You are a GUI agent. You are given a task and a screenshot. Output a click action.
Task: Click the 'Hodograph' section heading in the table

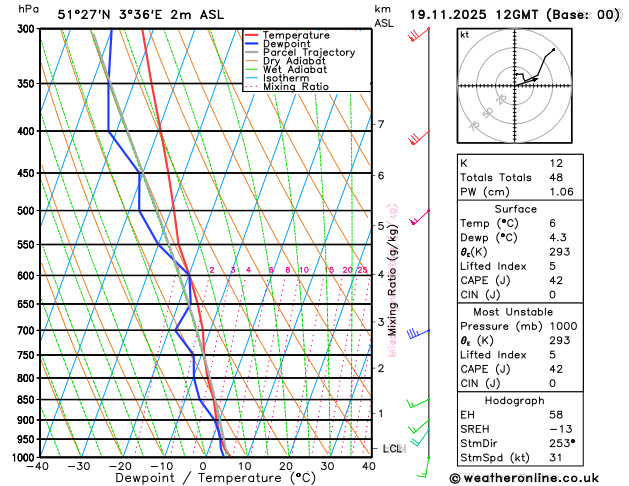515,401
